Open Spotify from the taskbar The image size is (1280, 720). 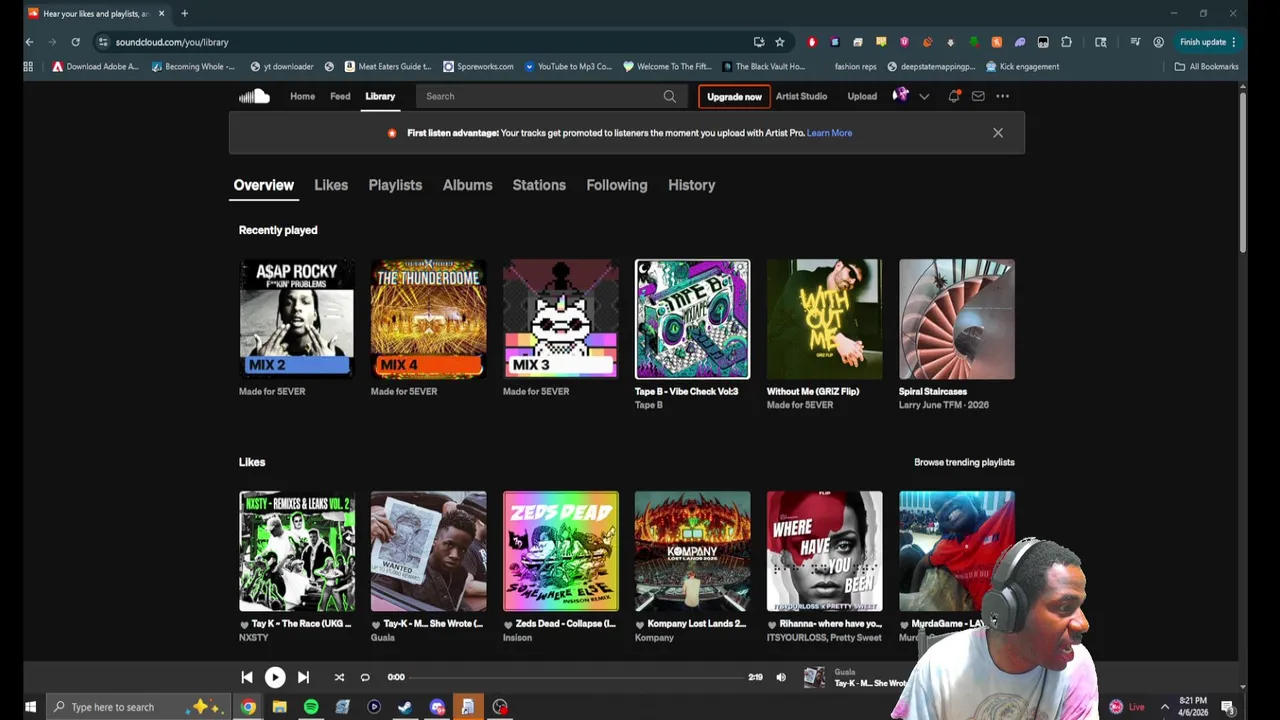311,707
